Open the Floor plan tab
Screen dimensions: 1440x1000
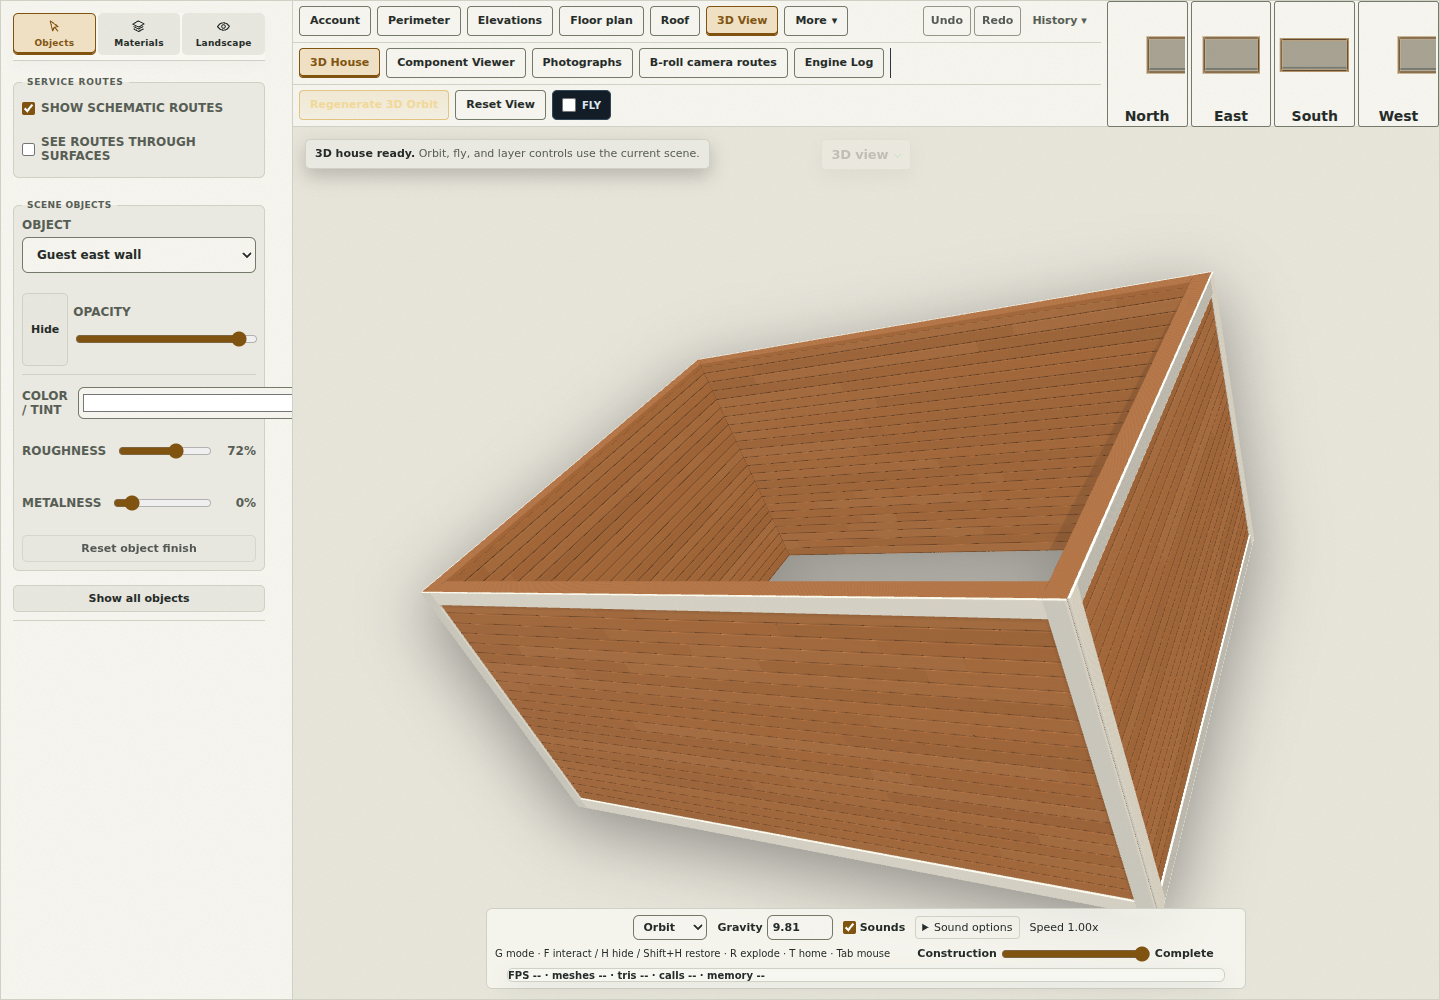(x=602, y=21)
